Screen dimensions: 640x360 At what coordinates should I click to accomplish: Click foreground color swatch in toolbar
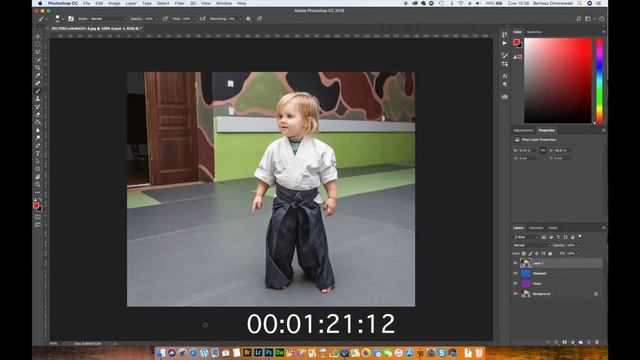[36, 206]
